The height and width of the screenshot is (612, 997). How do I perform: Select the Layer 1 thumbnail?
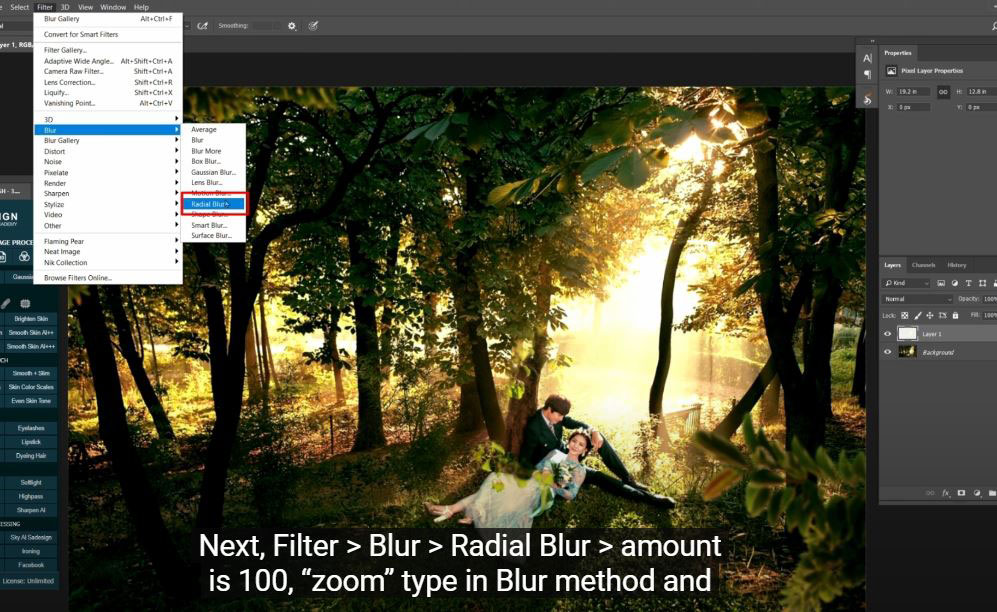click(x=907, y=334)
